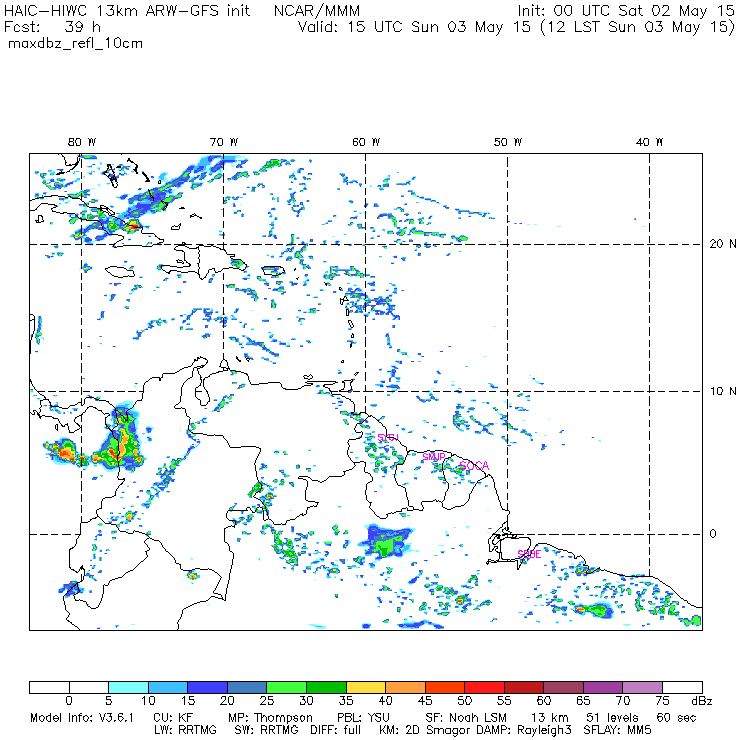Screen dimensions: 740x740
Task: Click the 'CU: KF' cumulus scheme text
Action: (x=173, y=718)
